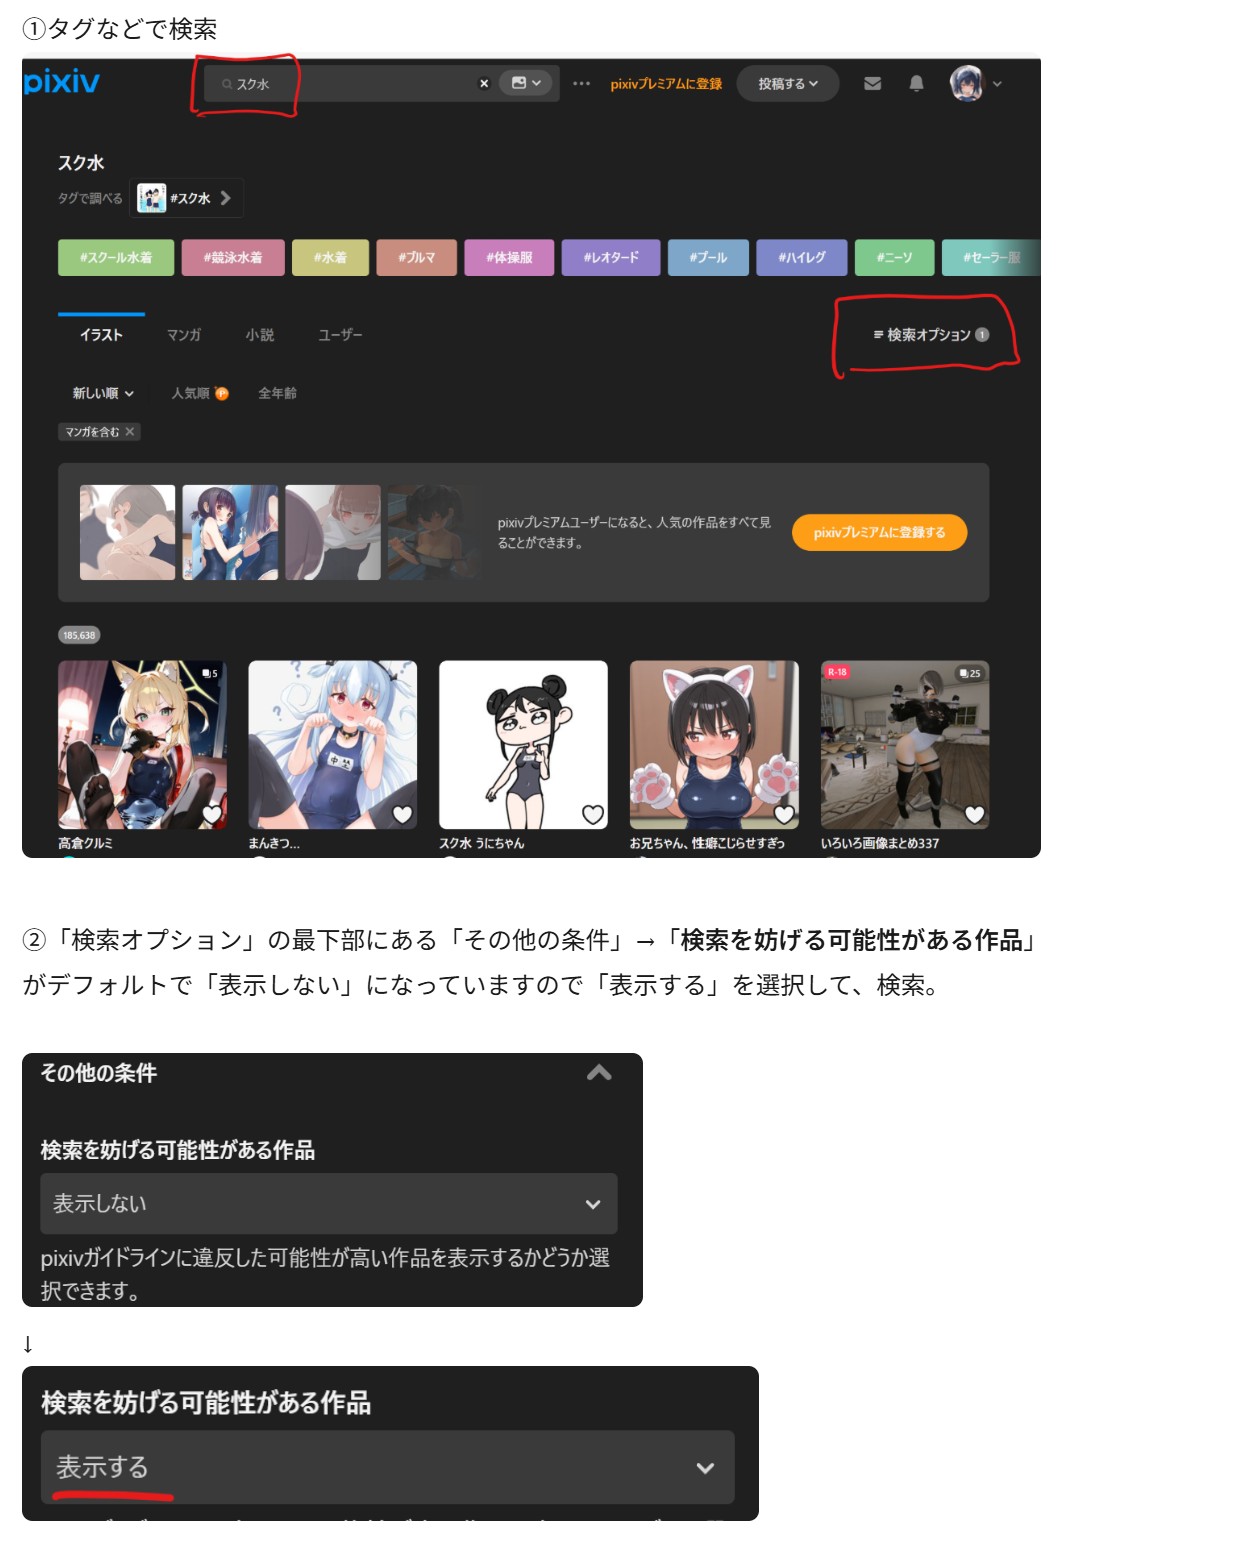
Task: Open the 表示する dropdown
Action: (x=388, y=1467)
